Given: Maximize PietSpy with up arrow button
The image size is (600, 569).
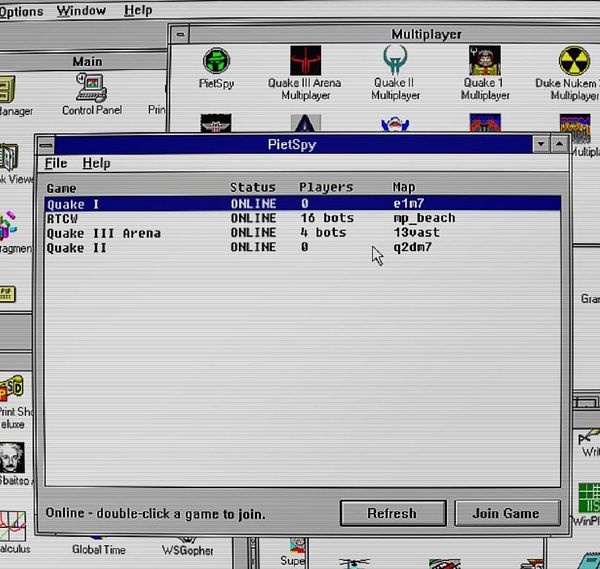Looking at the screenshot, I should point(559,144).
